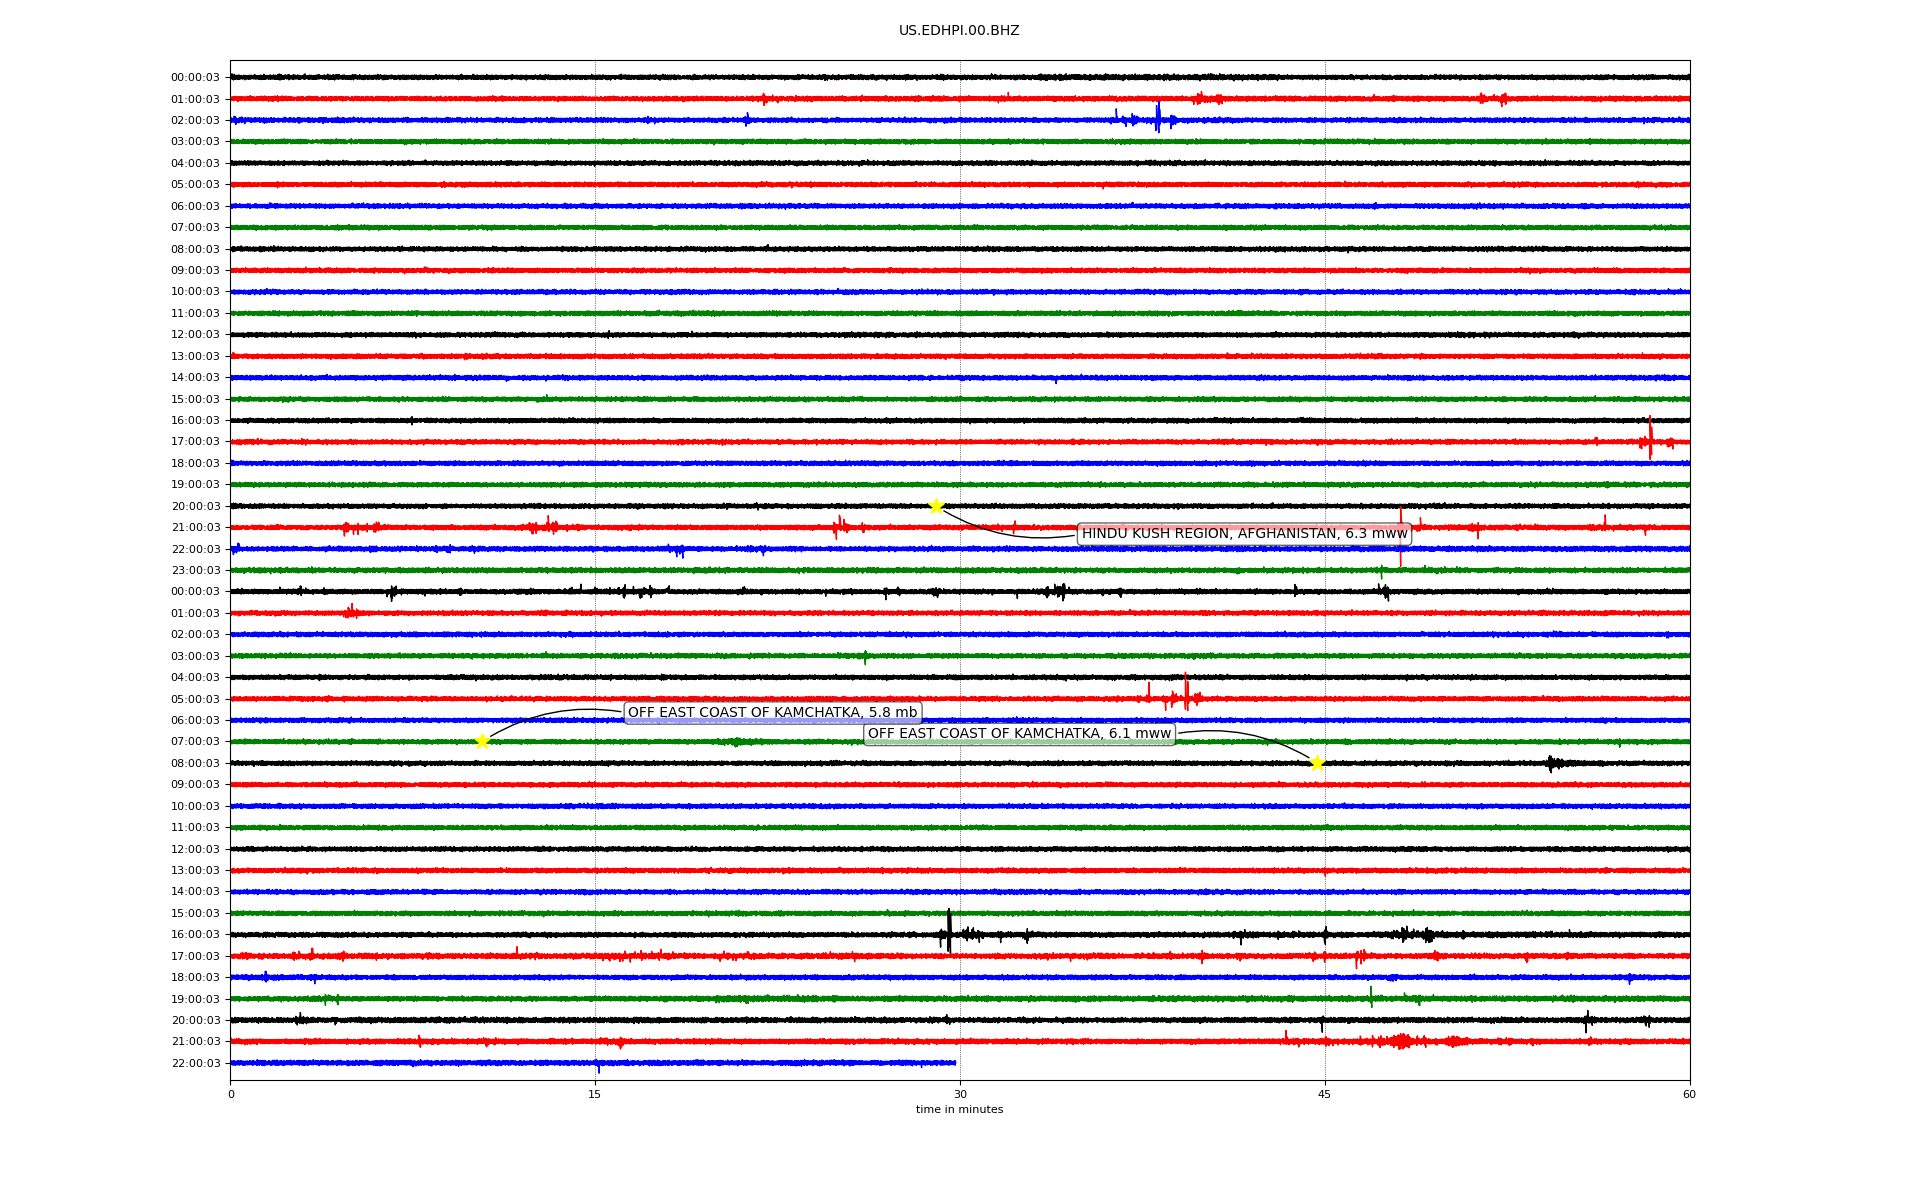The width and height of the screenshot is (1920, 1200).
Task: Click the tall black spike in second 16:00:03 trace
Action: coord(949,932)
